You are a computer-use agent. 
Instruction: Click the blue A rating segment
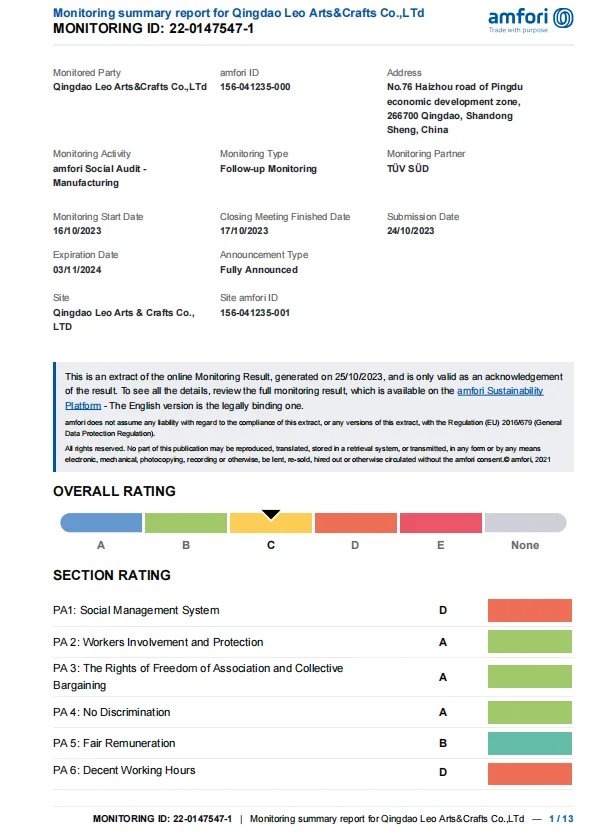coord(101,522)
